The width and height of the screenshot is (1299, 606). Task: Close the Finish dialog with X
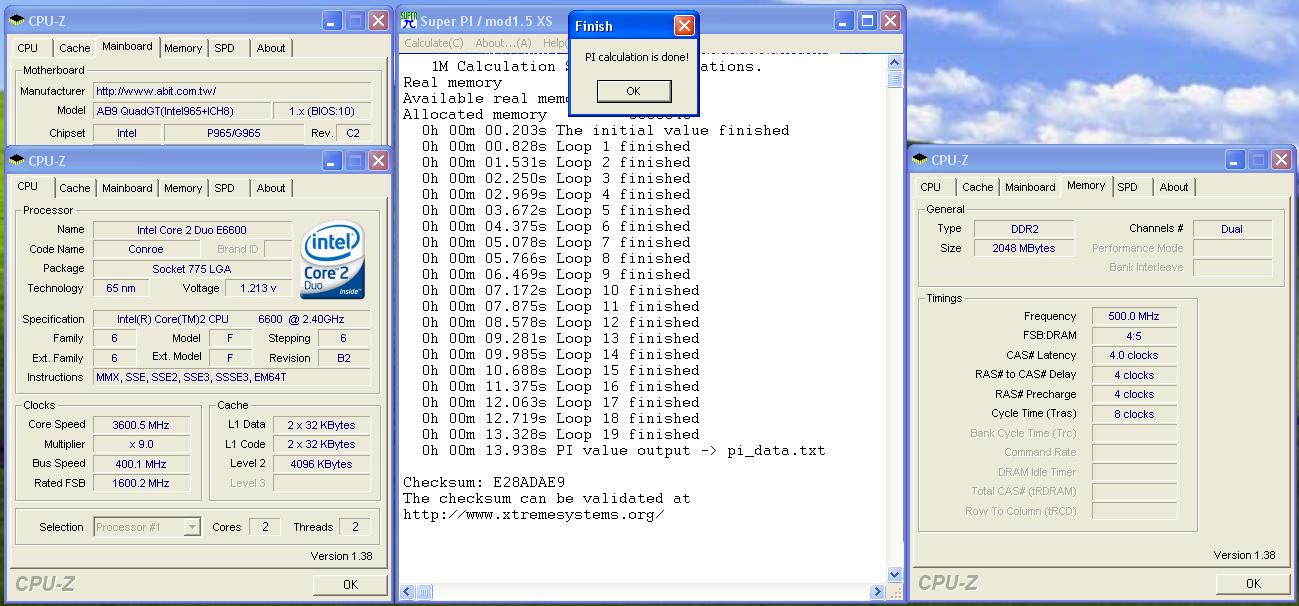pyautogui.click(x=684, y=26)
